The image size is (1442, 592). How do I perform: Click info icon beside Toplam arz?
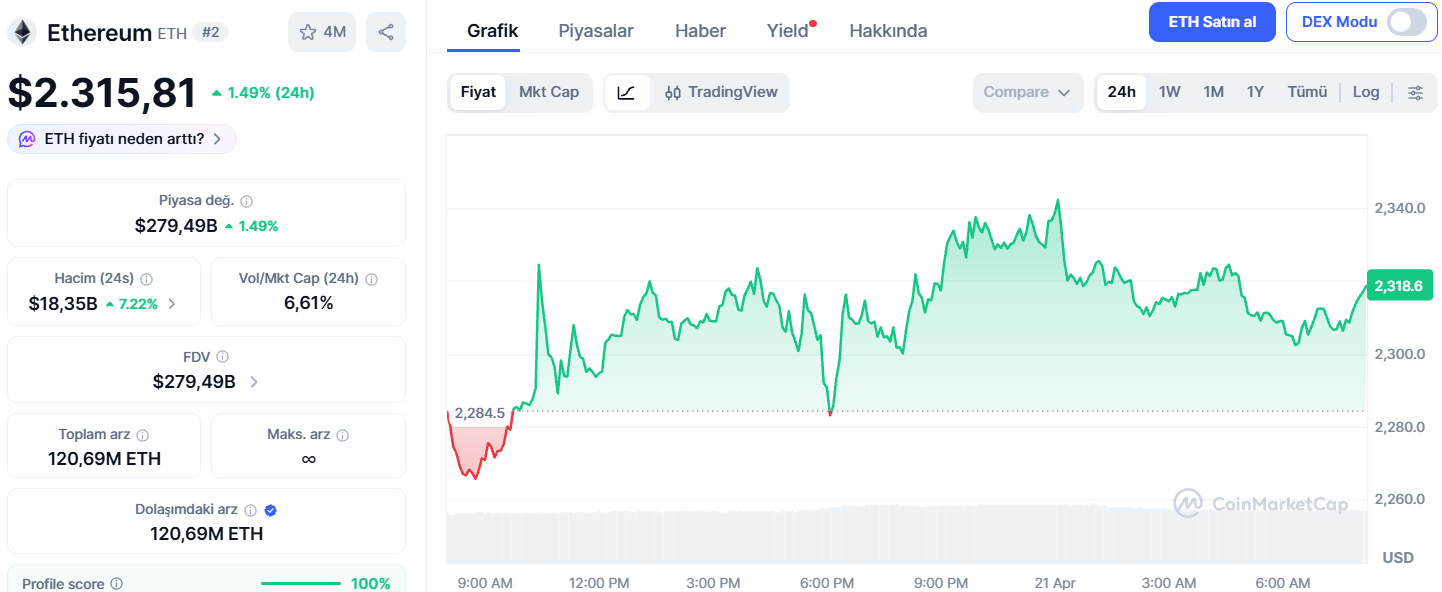point(143,435)
